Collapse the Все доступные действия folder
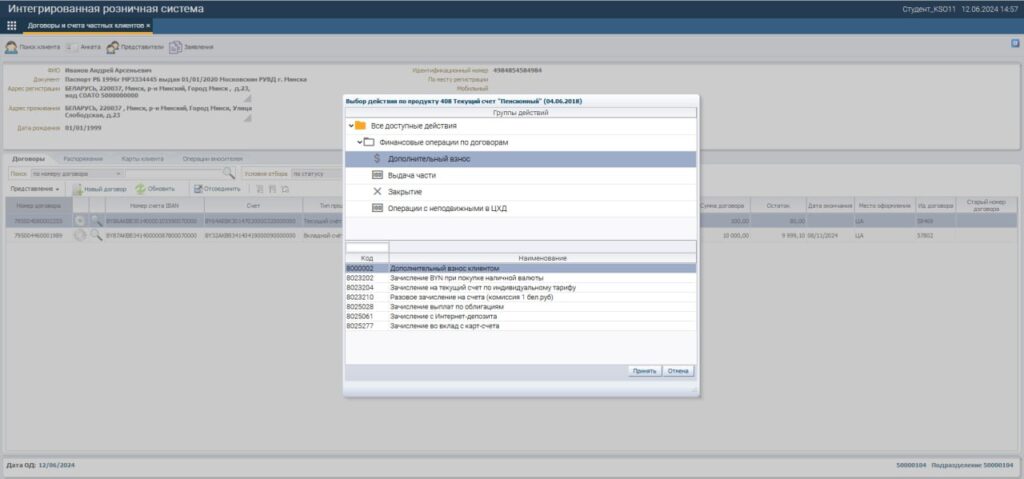This screenshot has height=479, width=1024. tap(351, 126)
